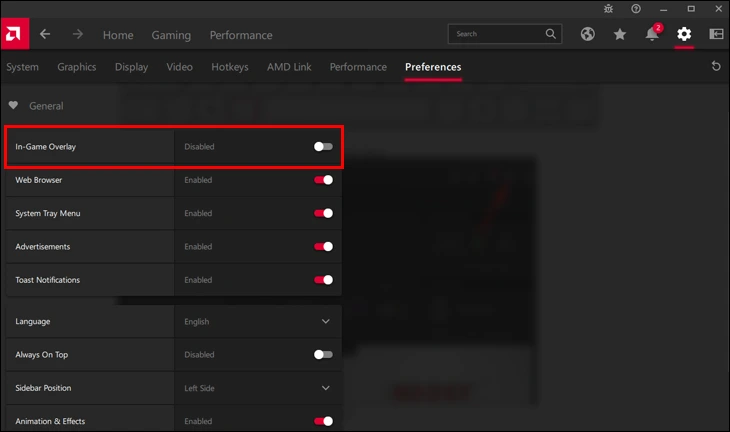730x432 pixels.
Task: Disable the Advertisements toggle
Action: tap(323, 246)
